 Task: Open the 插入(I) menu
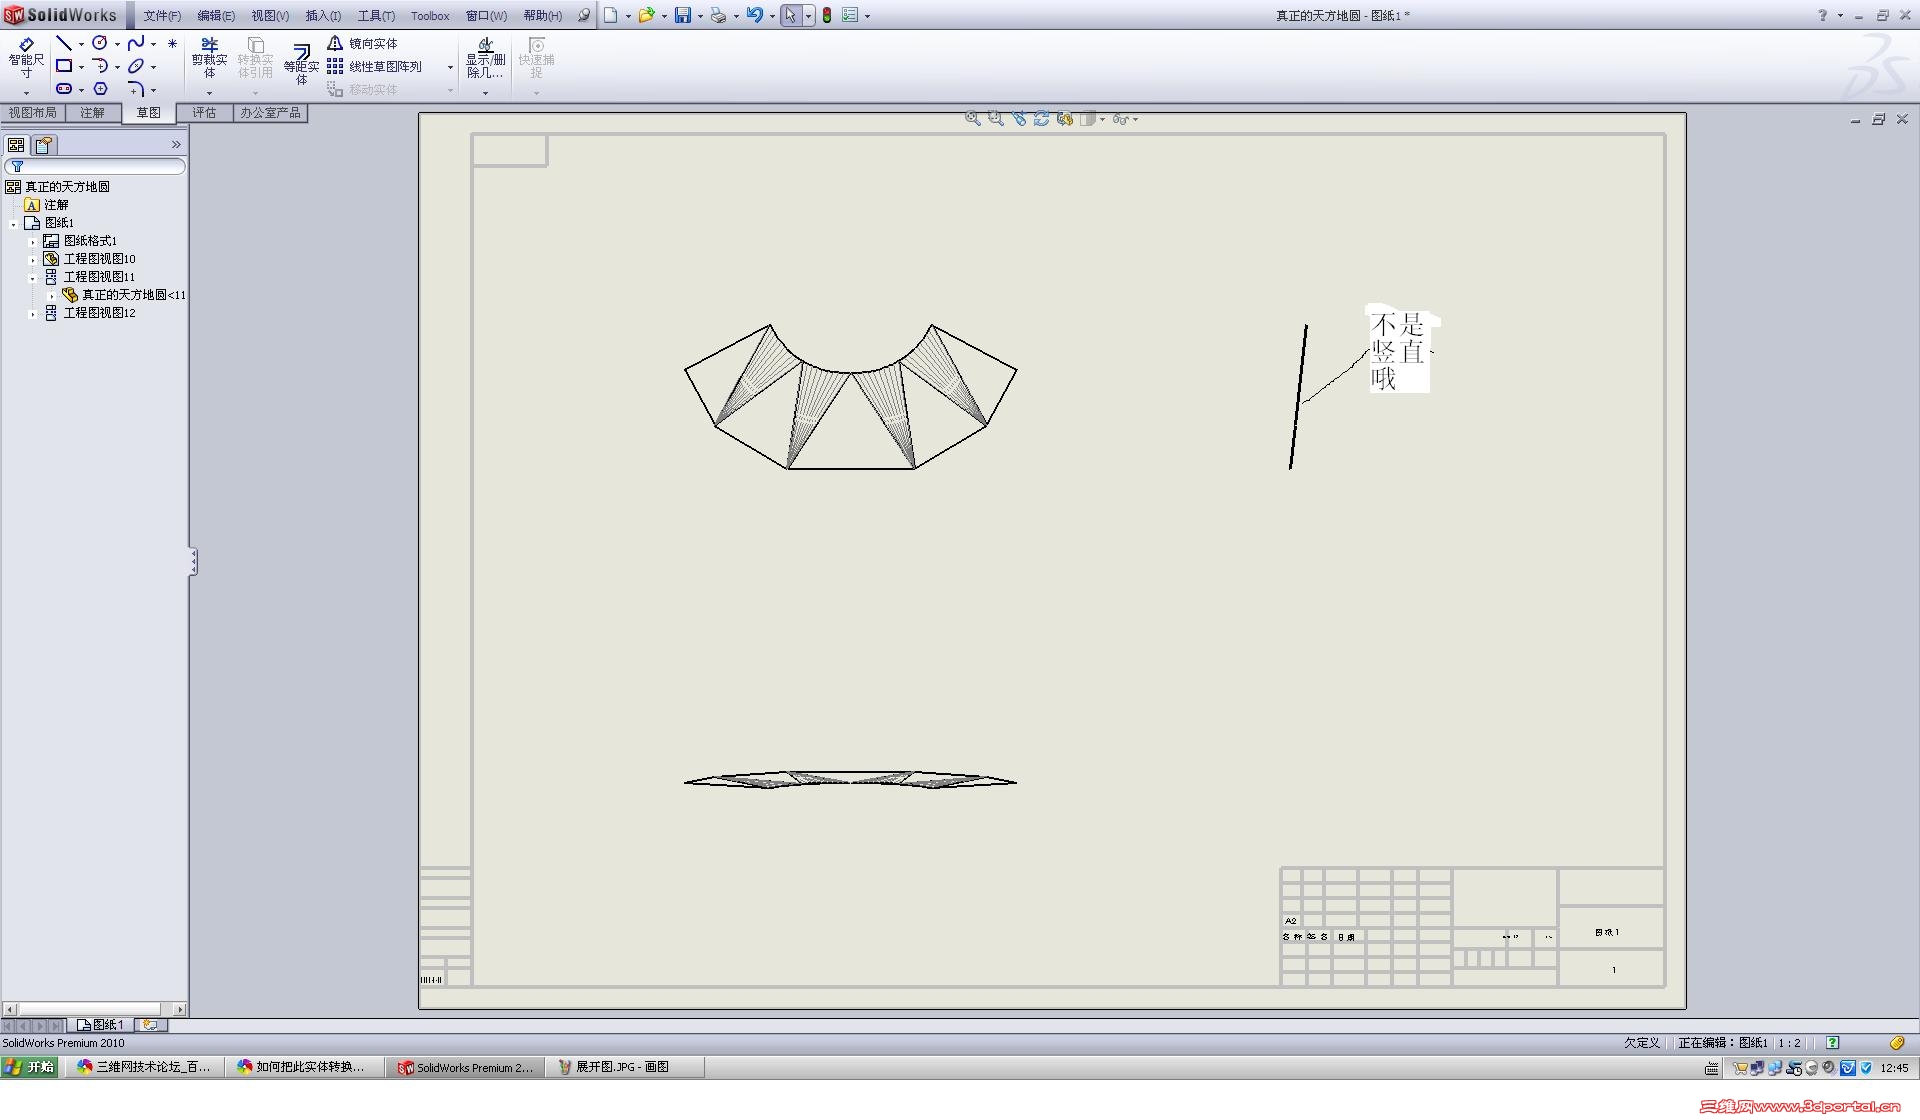point(322,15)
